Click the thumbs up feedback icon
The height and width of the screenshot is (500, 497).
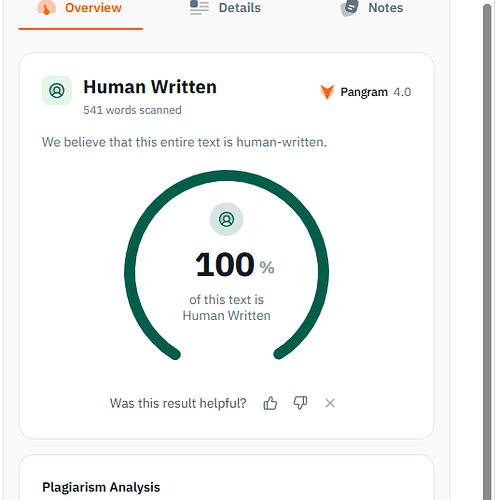click(x=270, y=403)
